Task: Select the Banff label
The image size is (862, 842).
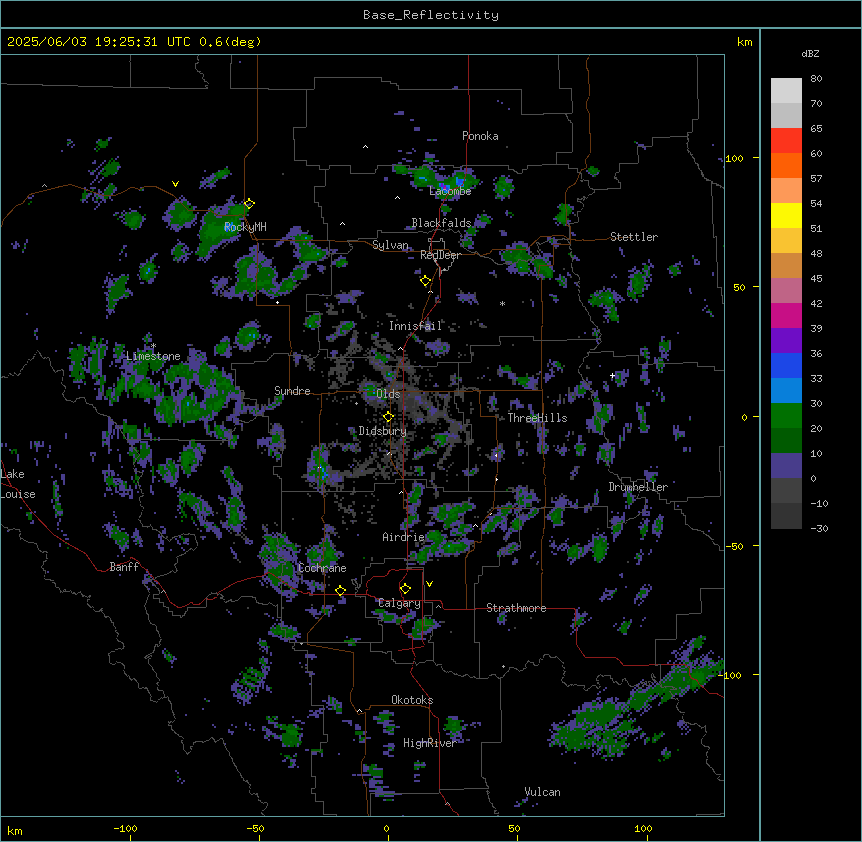Action: tap(124, 567)
